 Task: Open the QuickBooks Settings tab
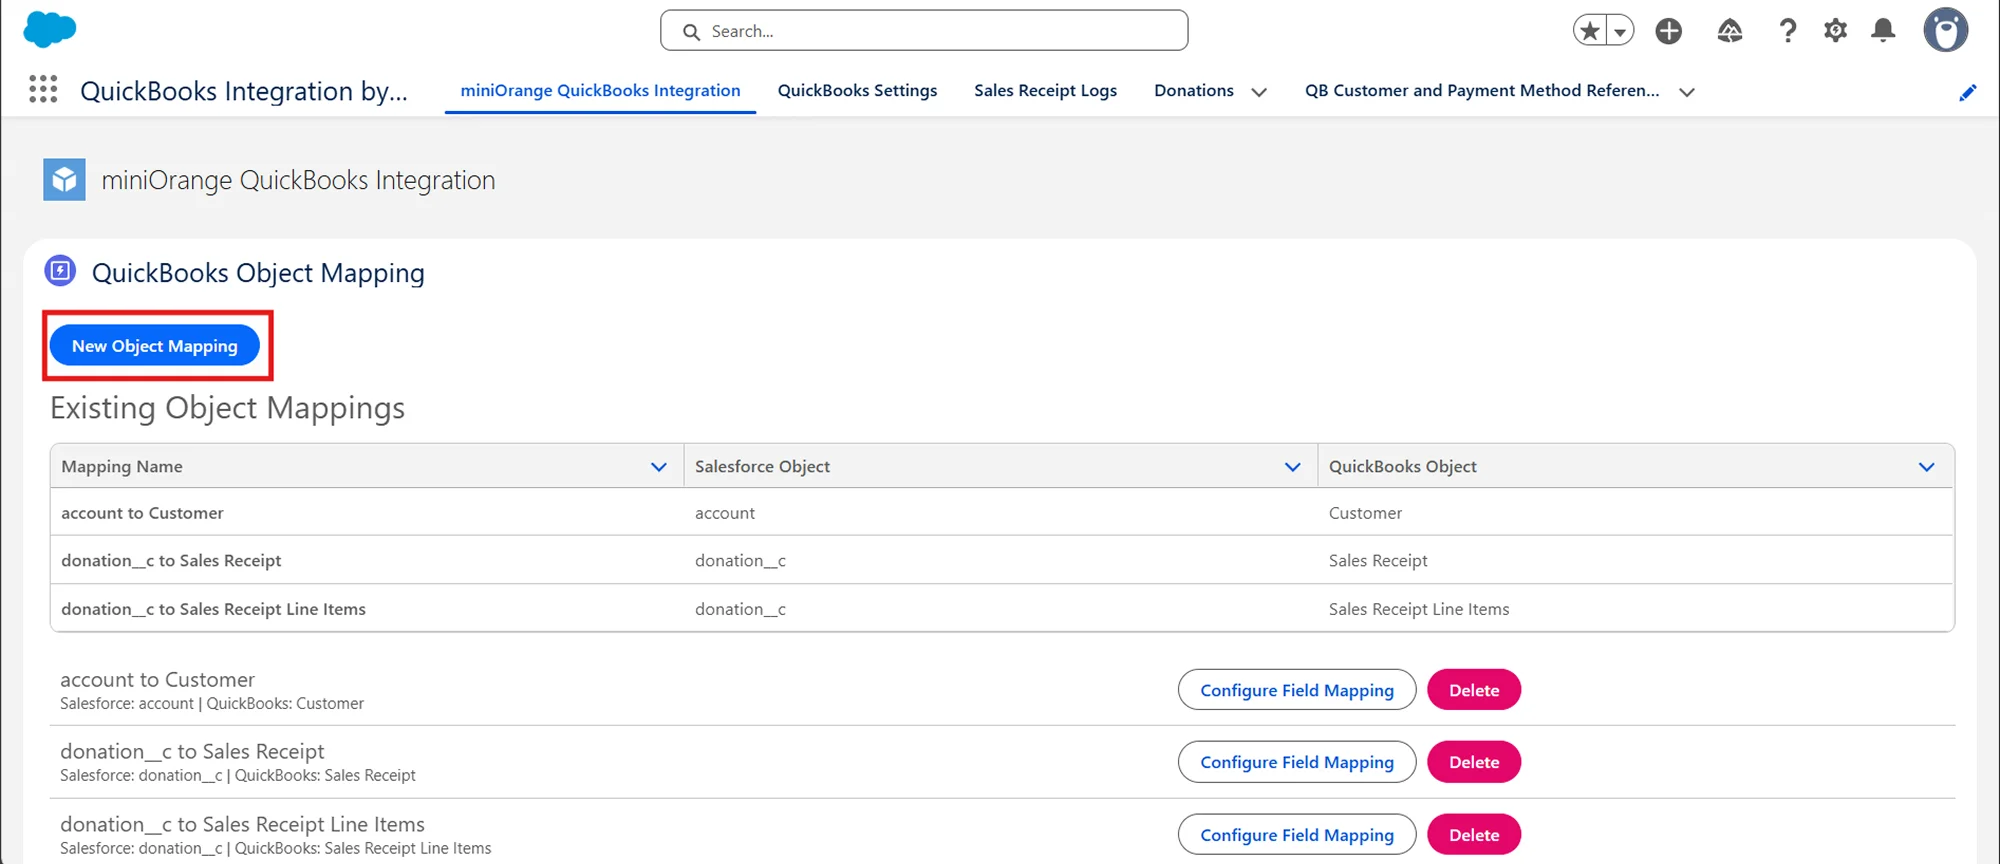(x=857, y=90)
